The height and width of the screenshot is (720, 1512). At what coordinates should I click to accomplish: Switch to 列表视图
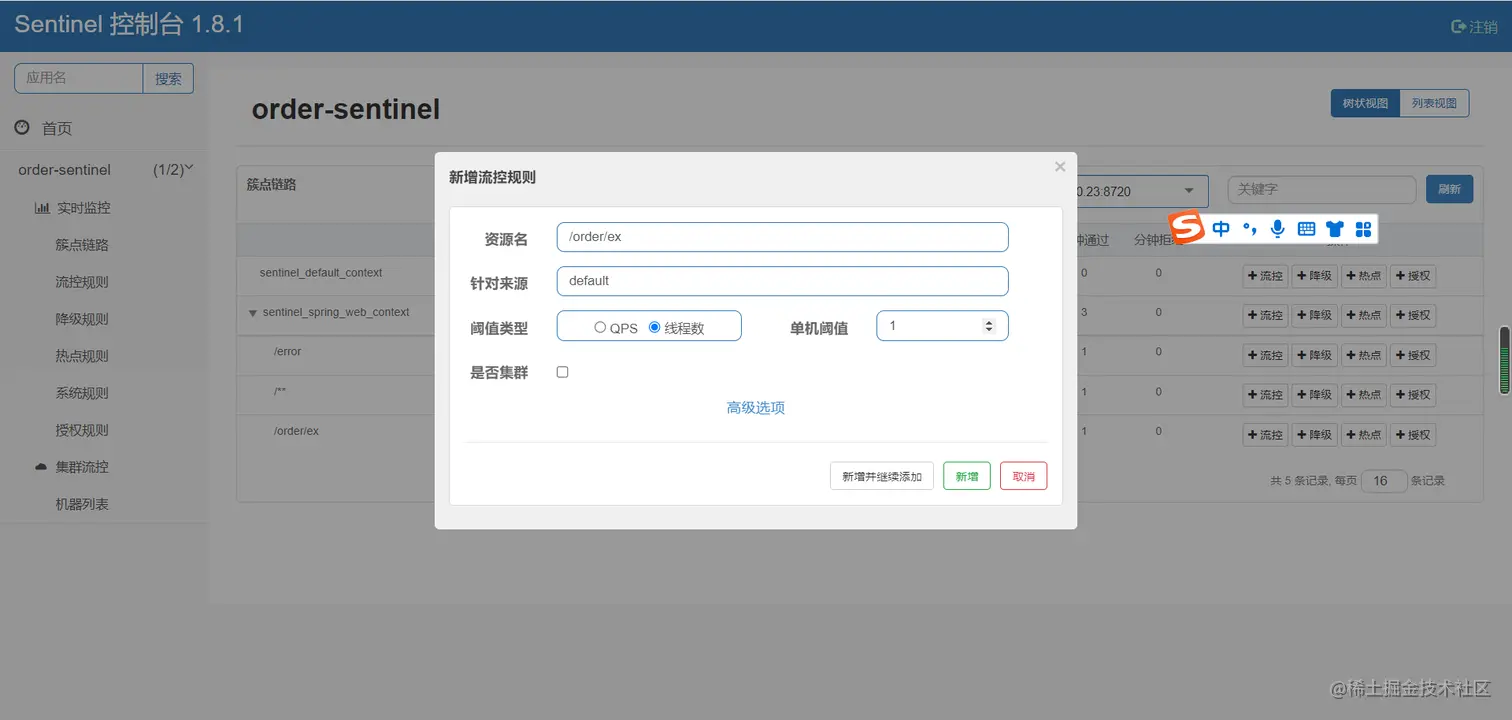pyautogui.click(x=1434, y=103)
